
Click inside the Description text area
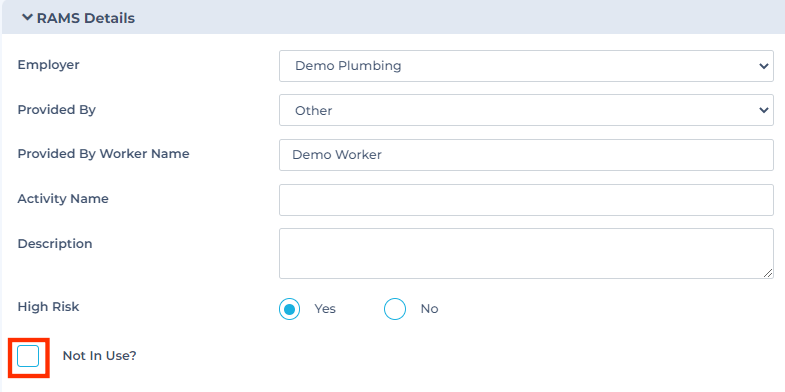(526, 253)
